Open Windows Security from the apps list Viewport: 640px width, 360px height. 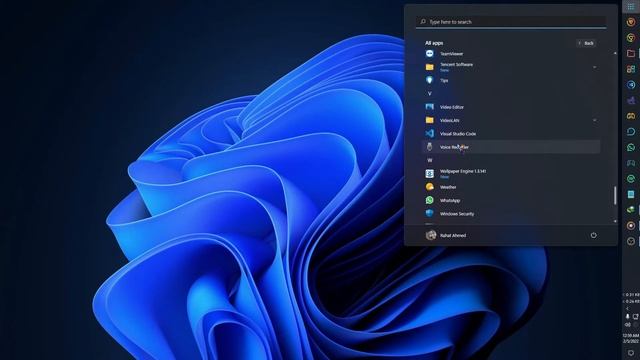[x=510, y=213]
